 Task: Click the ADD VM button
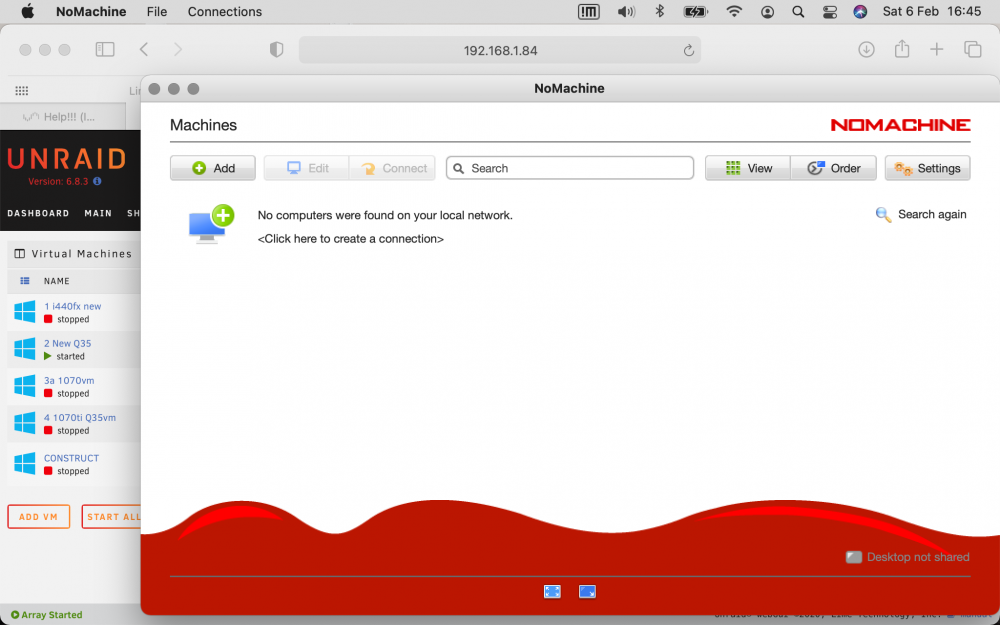[x=38, y=517]
